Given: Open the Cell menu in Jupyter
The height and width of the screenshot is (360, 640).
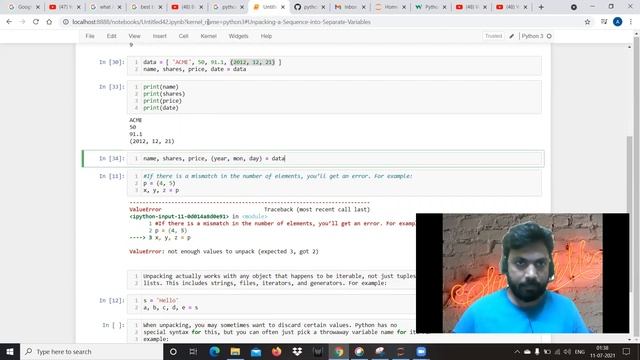Looking at the screenshot, I should 184,36.
